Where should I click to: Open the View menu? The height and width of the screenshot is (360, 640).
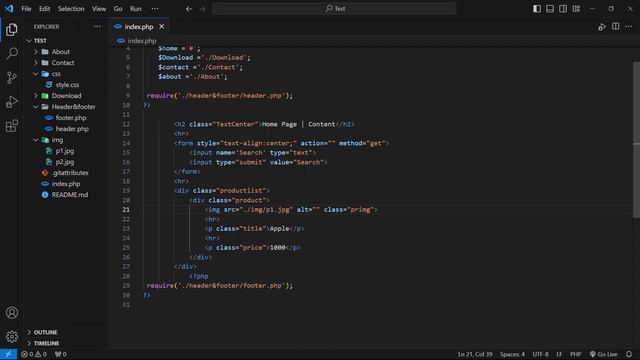pyautogui.click(x=99, y=9)
